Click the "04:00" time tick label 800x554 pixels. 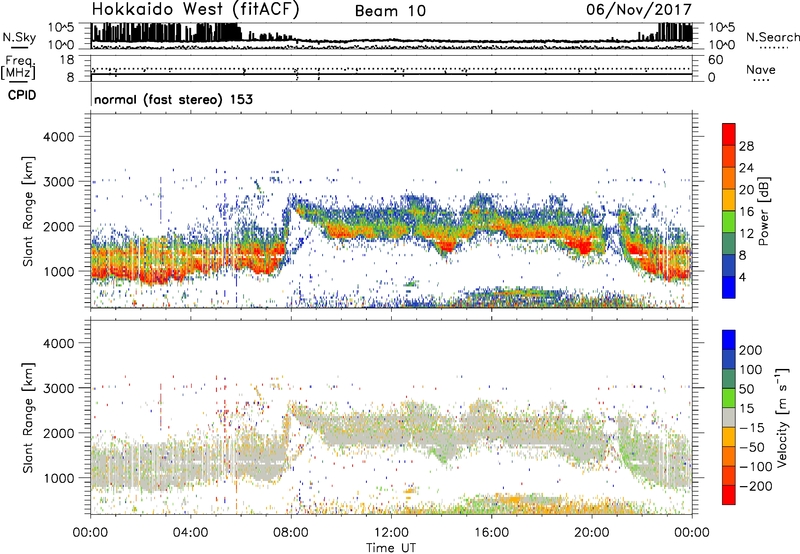point(191,533)
